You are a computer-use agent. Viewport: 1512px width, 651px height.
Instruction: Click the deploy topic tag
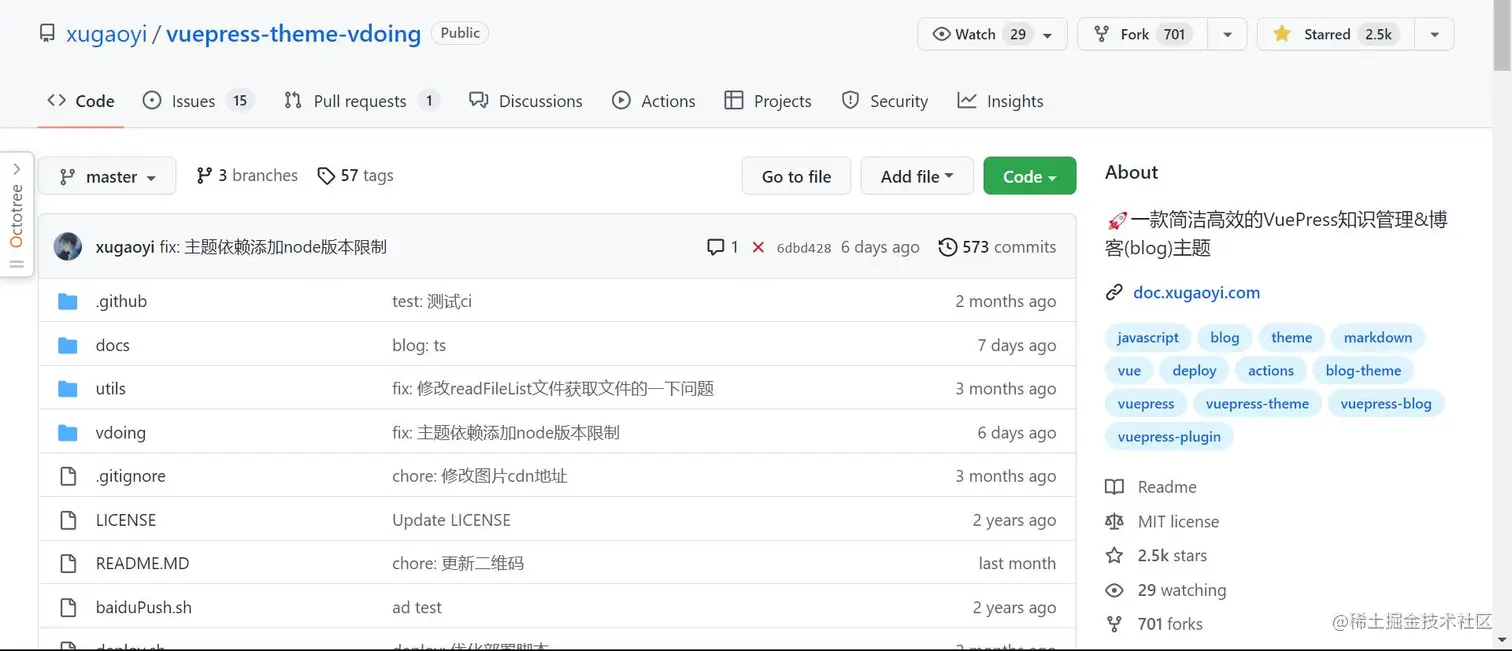point(1194,371)
